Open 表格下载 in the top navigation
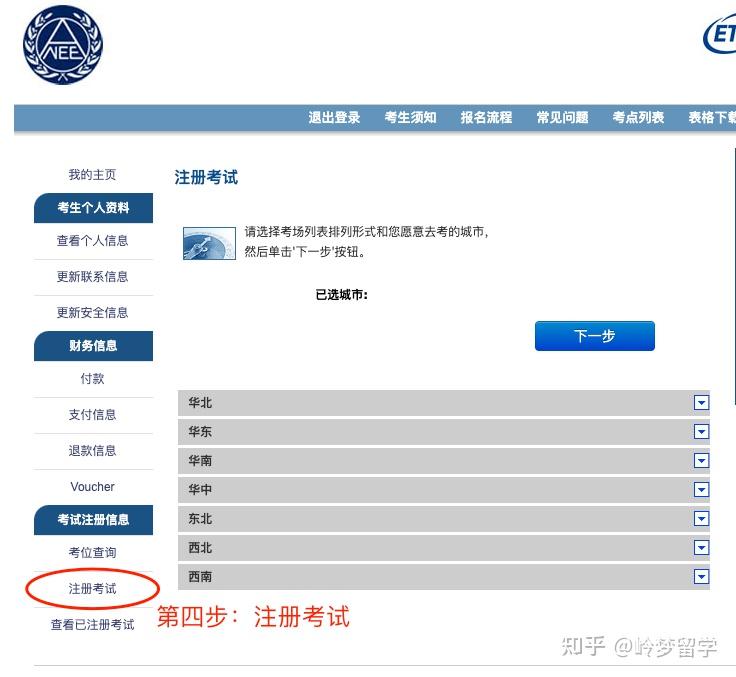The width and height of the screenshot is (736, 677). tap(712, 117)
